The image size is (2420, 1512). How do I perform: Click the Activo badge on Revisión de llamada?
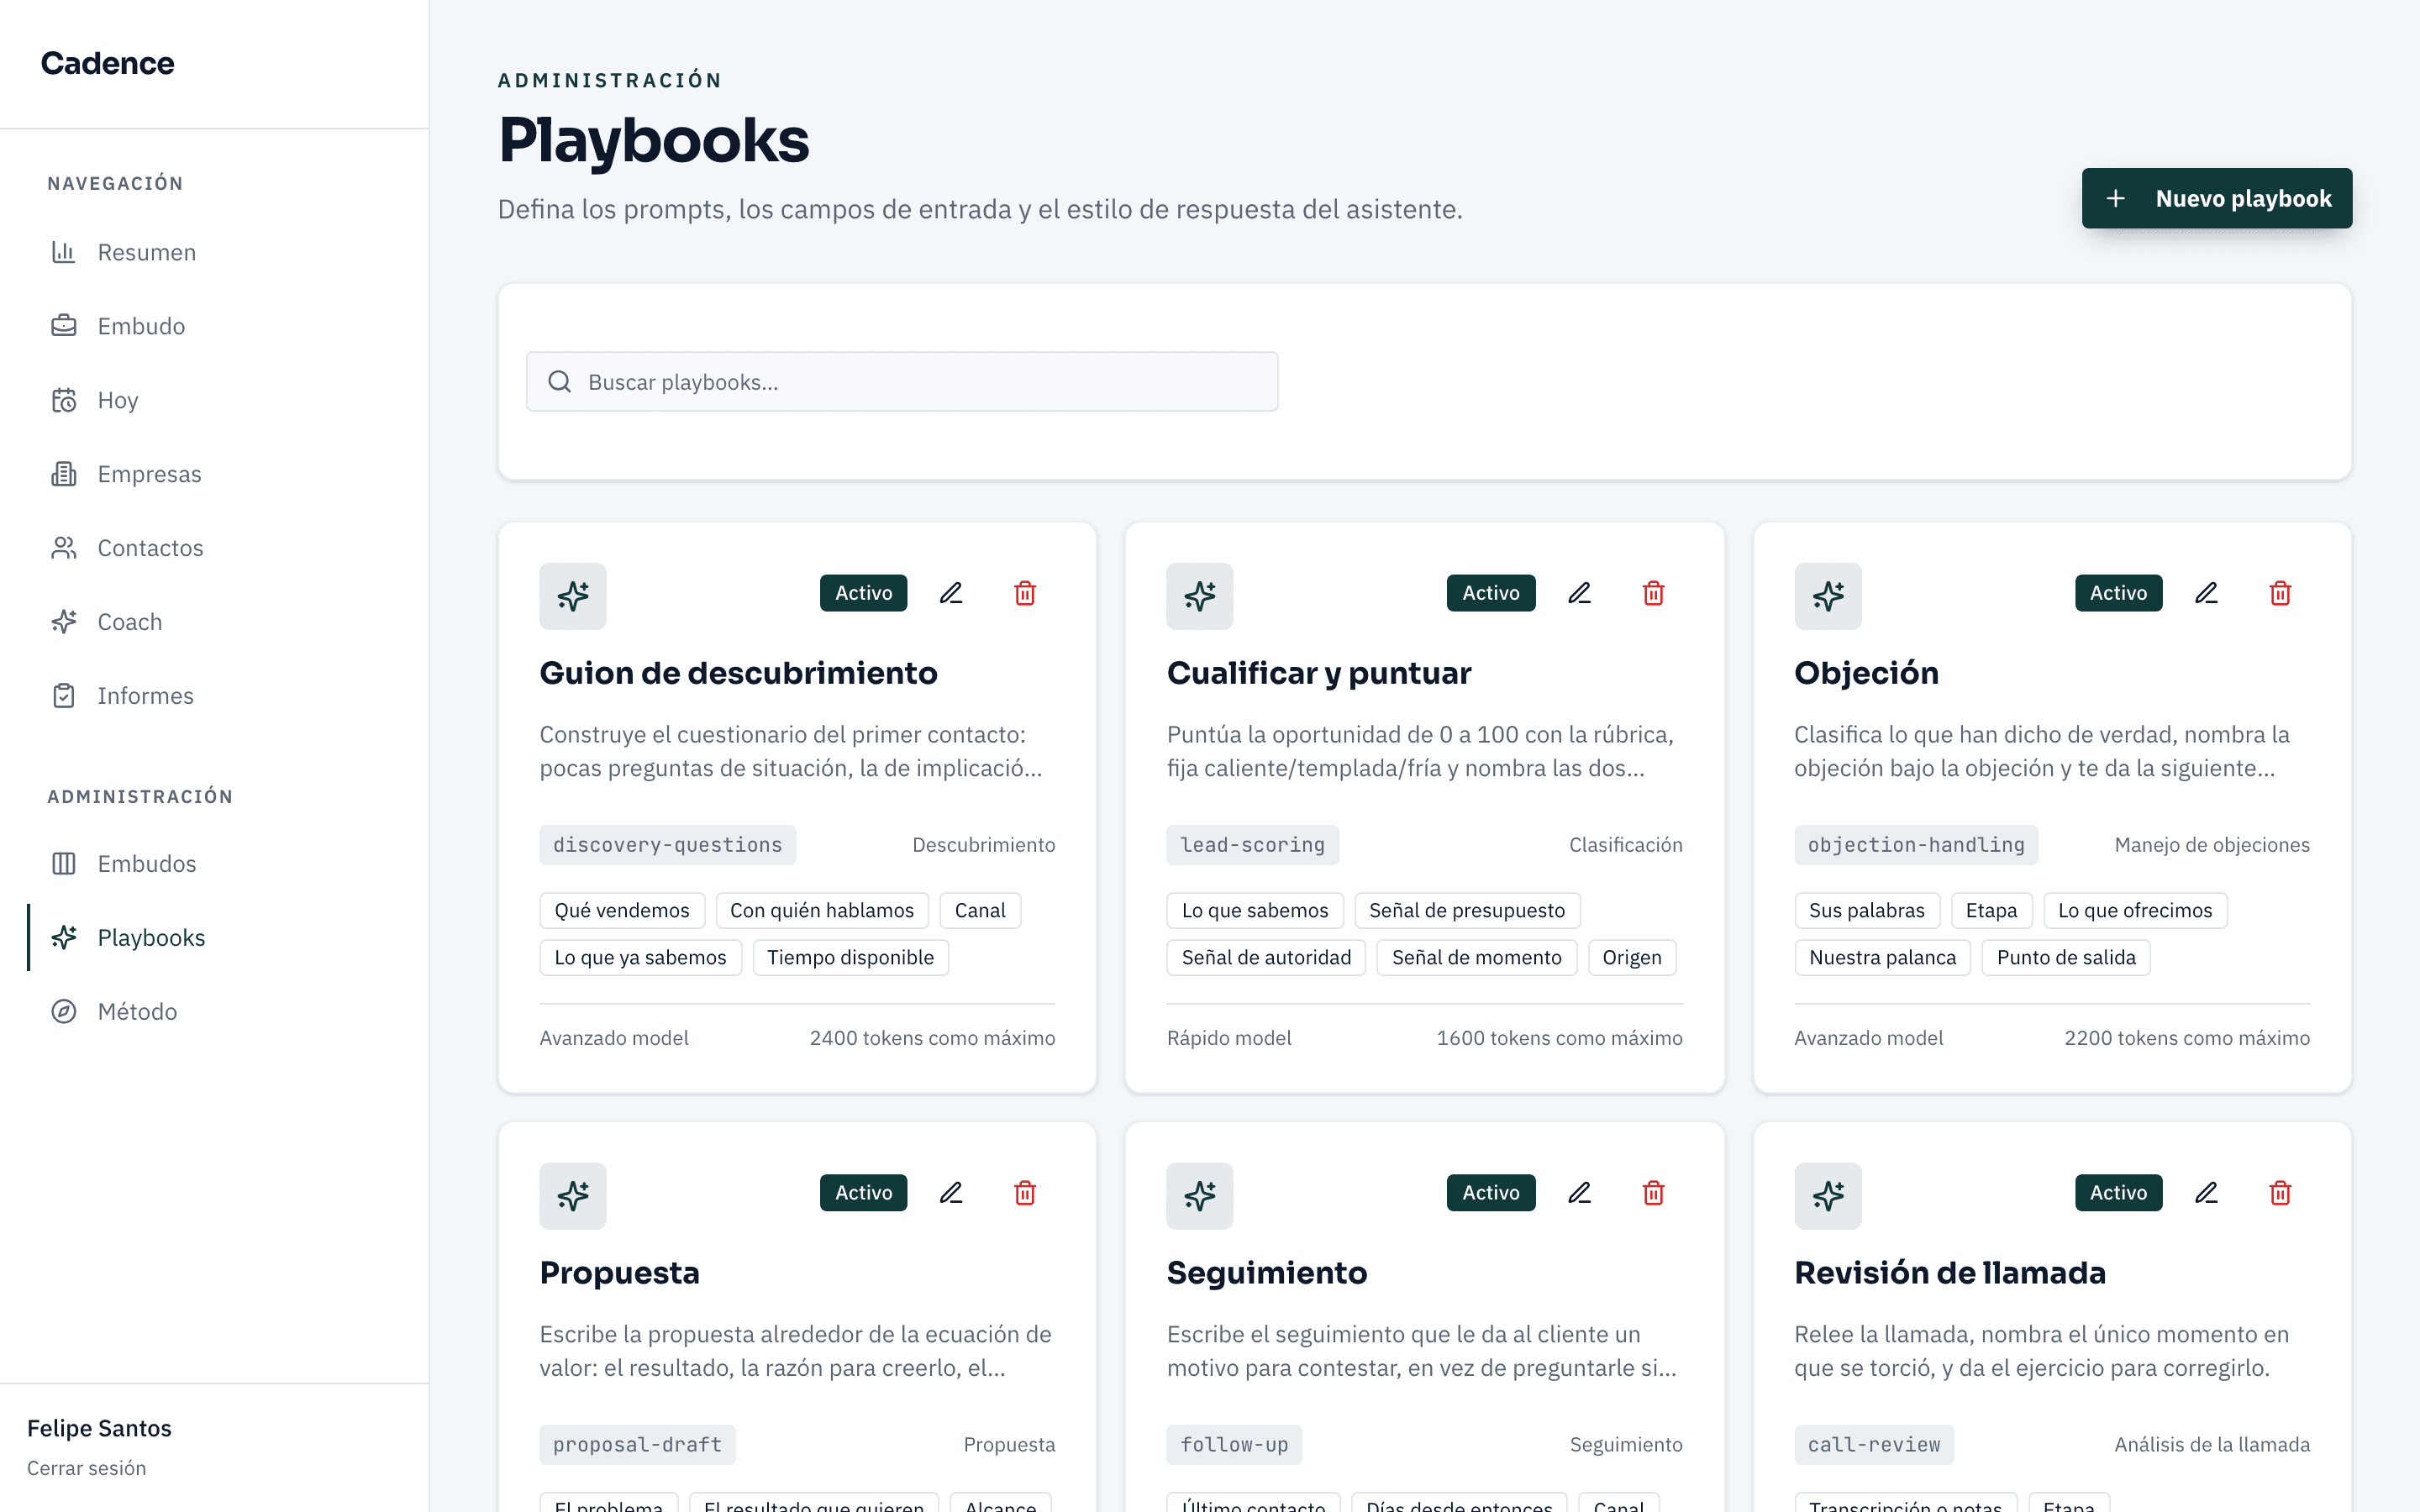2119,1193
